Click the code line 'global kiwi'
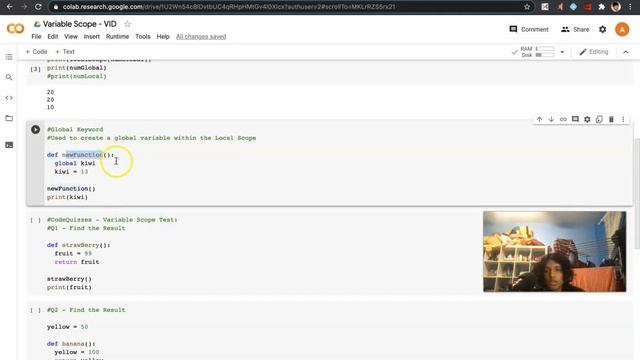The image size is (640, 360). pyautogui.click(x=75, y=163)
